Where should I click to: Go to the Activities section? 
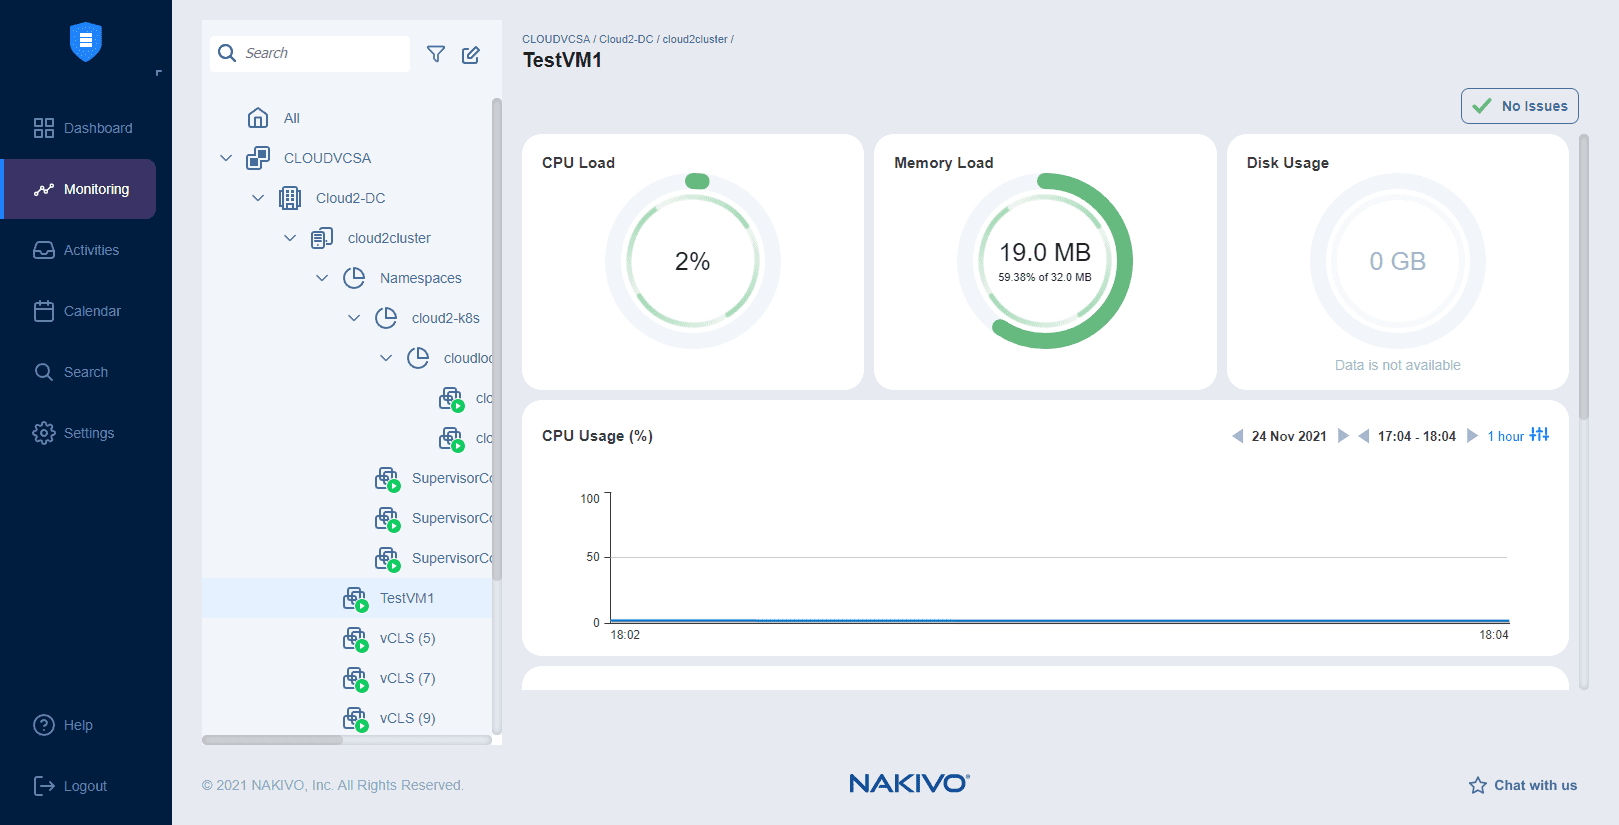coord(76,250)
